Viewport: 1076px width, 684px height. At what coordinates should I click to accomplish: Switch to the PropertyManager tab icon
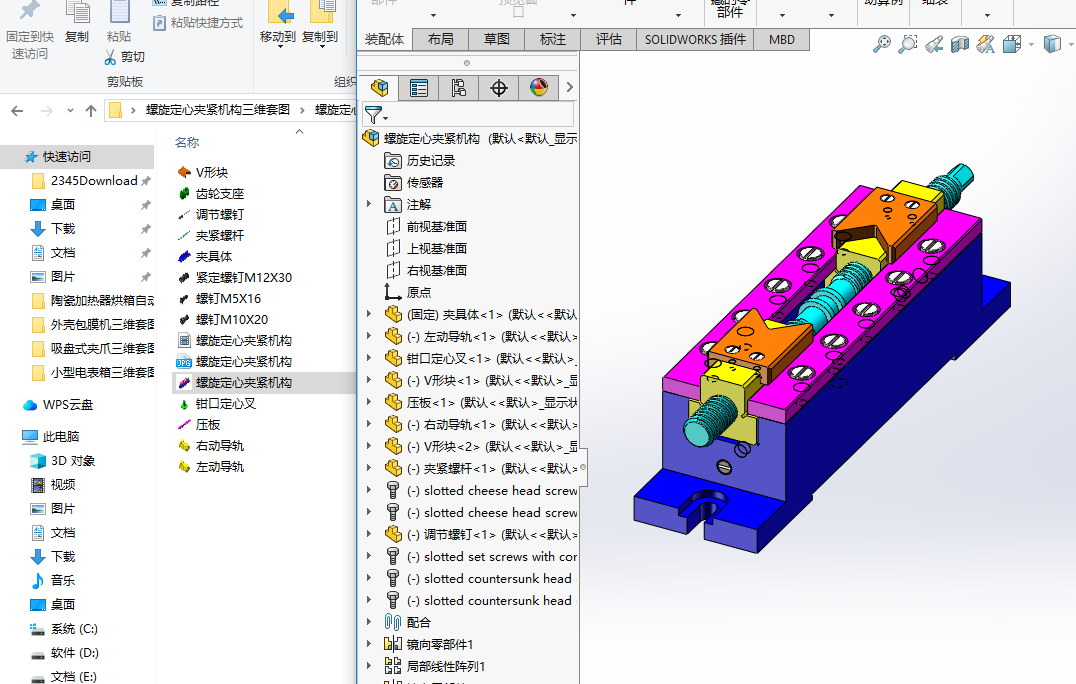coord(419,88)
